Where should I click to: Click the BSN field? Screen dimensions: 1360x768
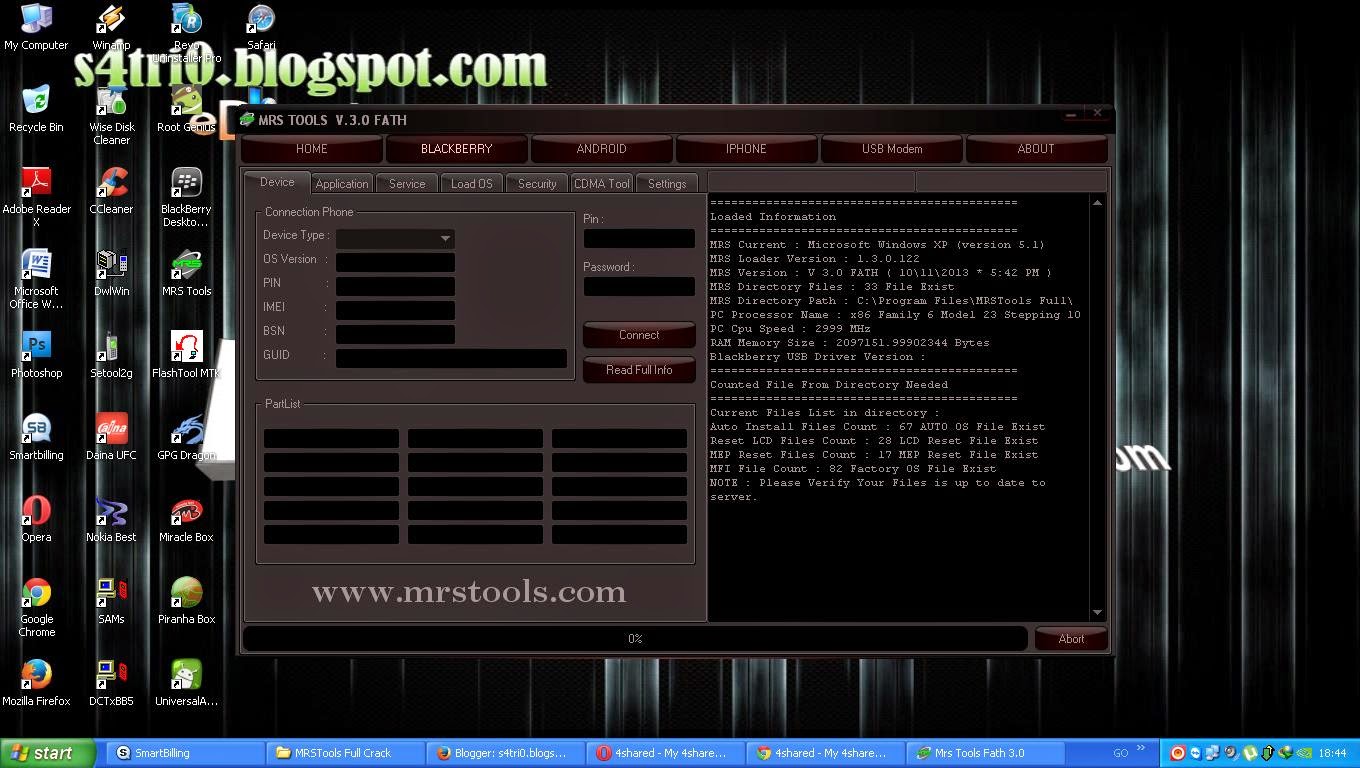[x=395, y=334]
